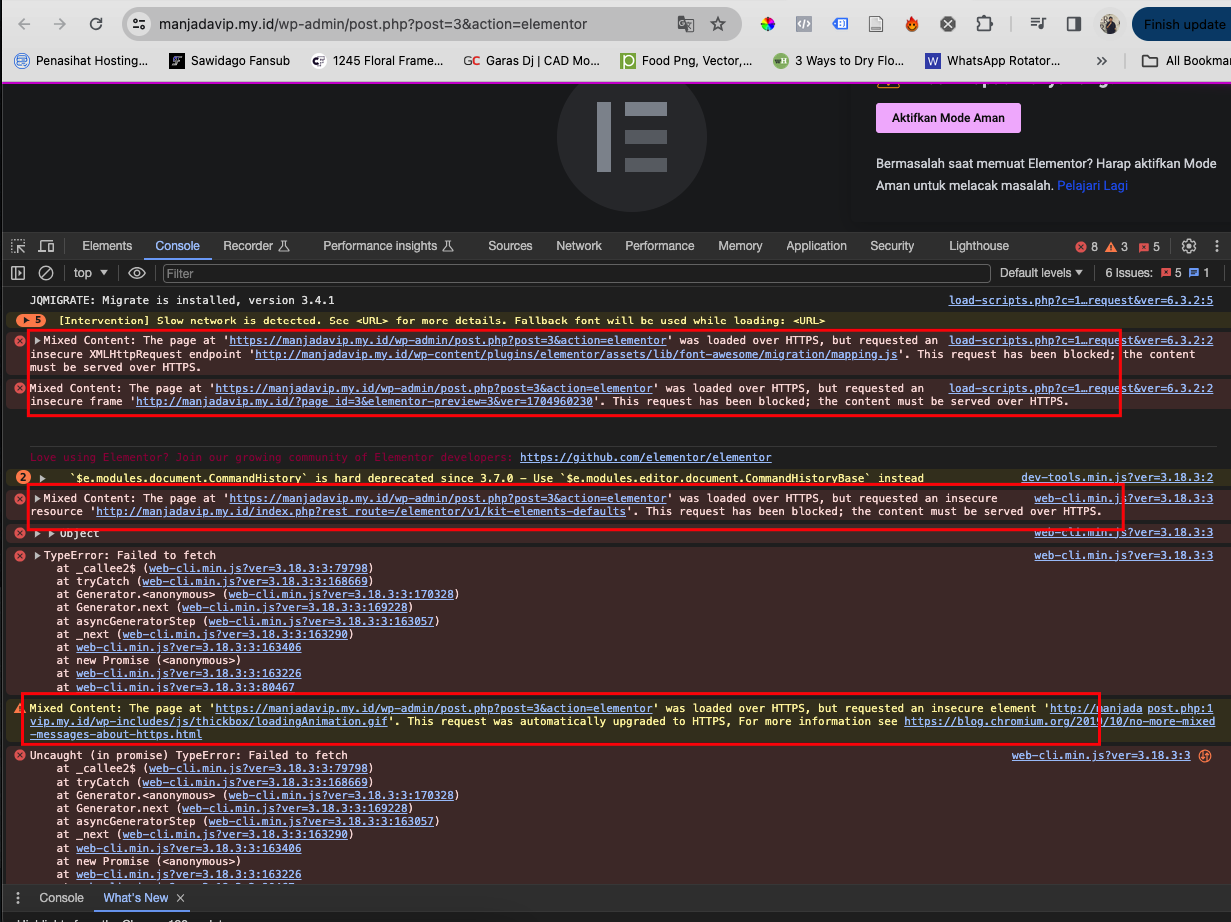Open the Lighthouse tab
Viewport: 1231px width, 922px height.
click(x=978, y=246)
